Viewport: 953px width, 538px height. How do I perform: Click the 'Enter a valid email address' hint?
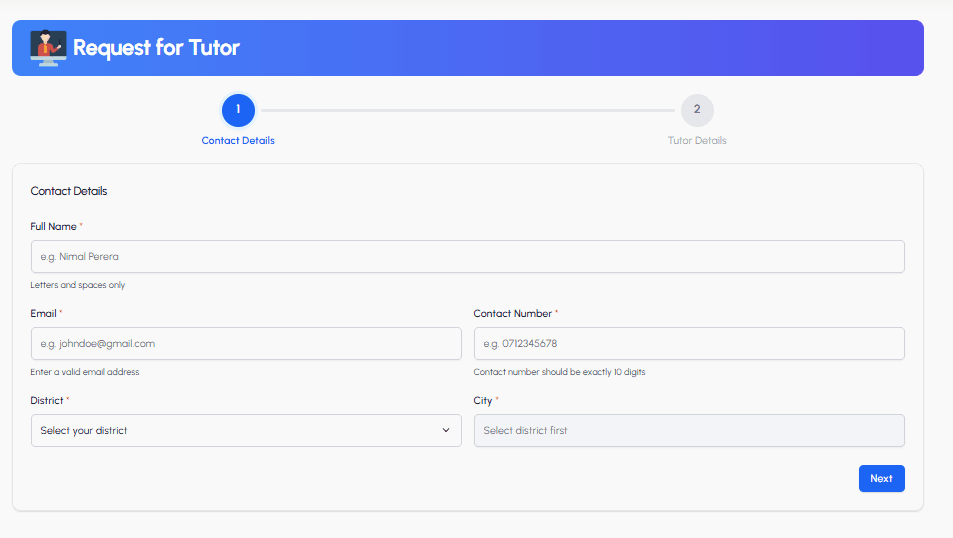click(84, 371)
